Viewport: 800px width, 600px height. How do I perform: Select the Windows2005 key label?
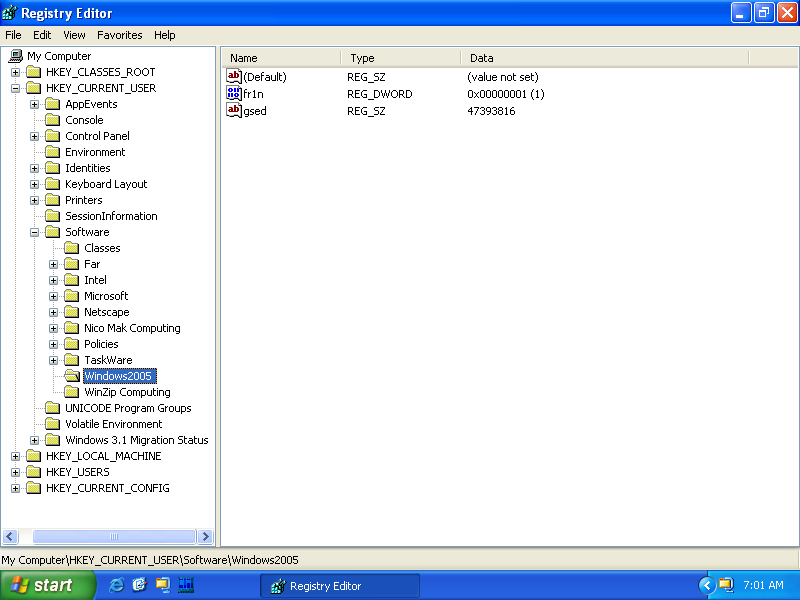pyautogui.click(x=118, y=376)
